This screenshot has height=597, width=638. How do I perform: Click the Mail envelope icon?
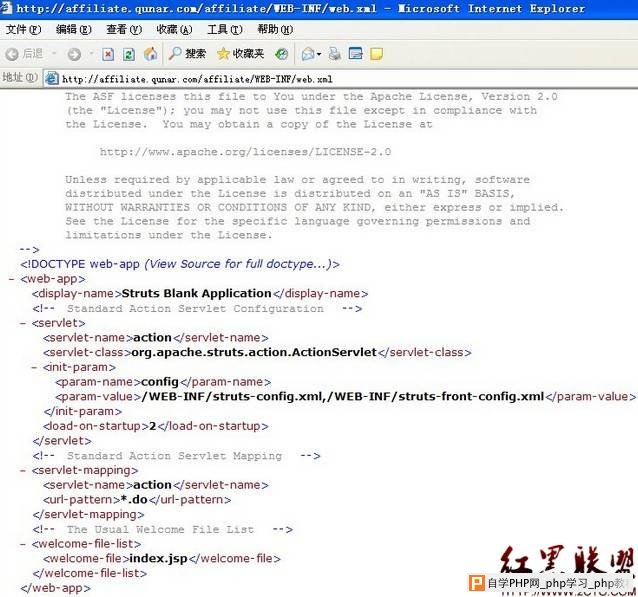tap(308, 54)
